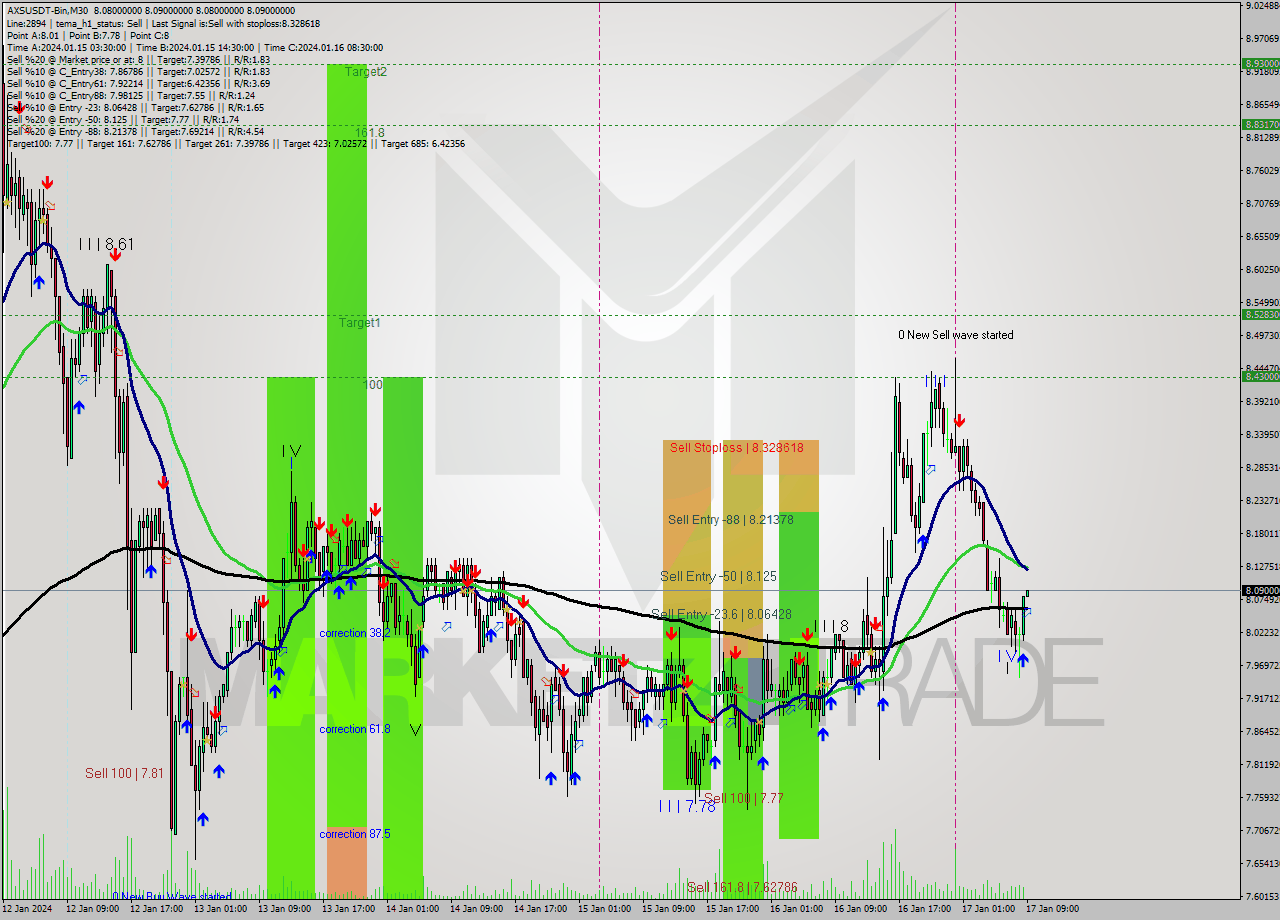Click the 'Sell Stoploss | 8.328618' label
The height and width of the screenshot is (920, 1280).
[x=737, y=447]
